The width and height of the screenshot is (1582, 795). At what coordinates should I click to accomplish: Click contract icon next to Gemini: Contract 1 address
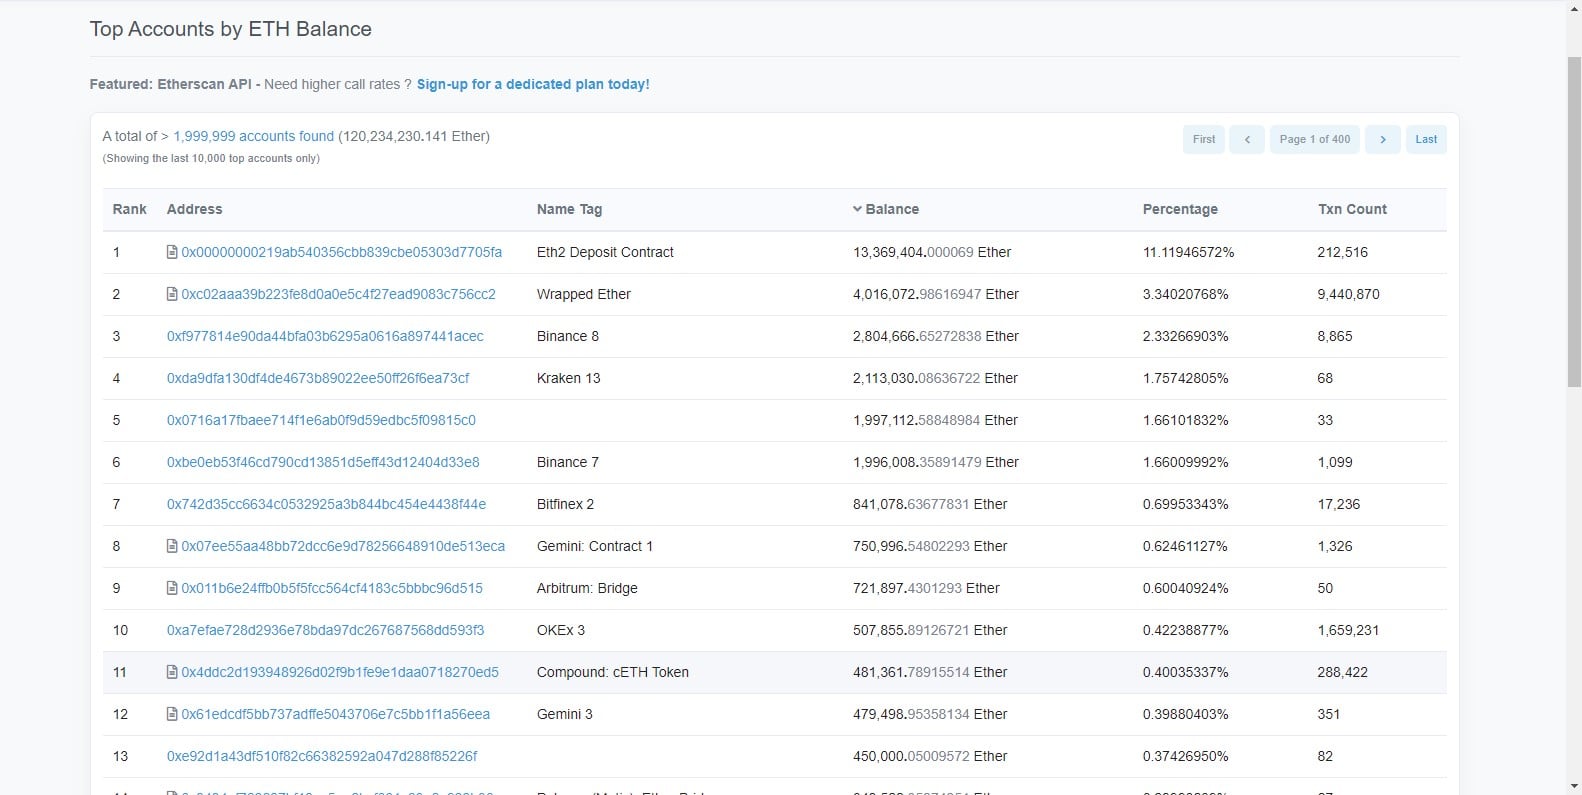tap(172, 546)
